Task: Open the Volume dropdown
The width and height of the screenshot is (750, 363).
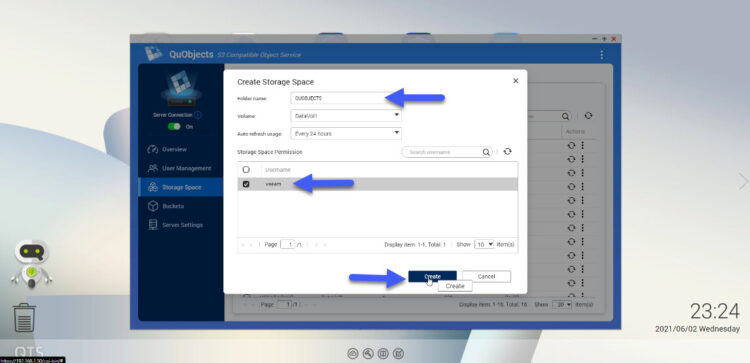Action: coord(346,116)
